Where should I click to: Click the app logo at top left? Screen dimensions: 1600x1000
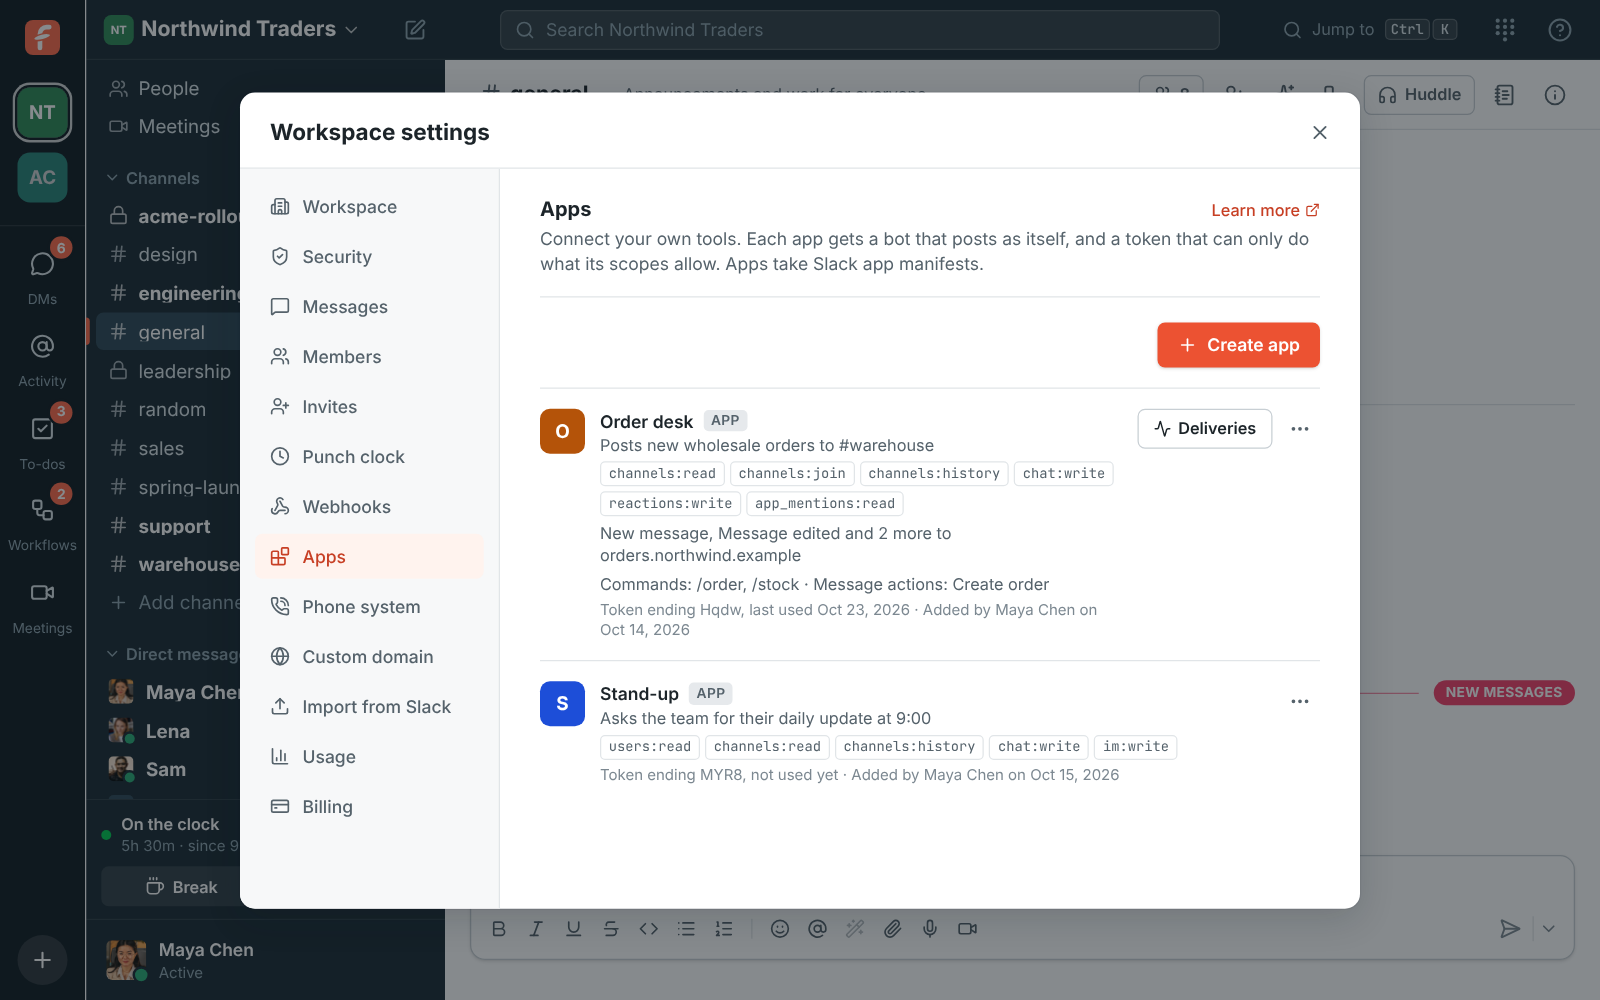pos(42,37)
